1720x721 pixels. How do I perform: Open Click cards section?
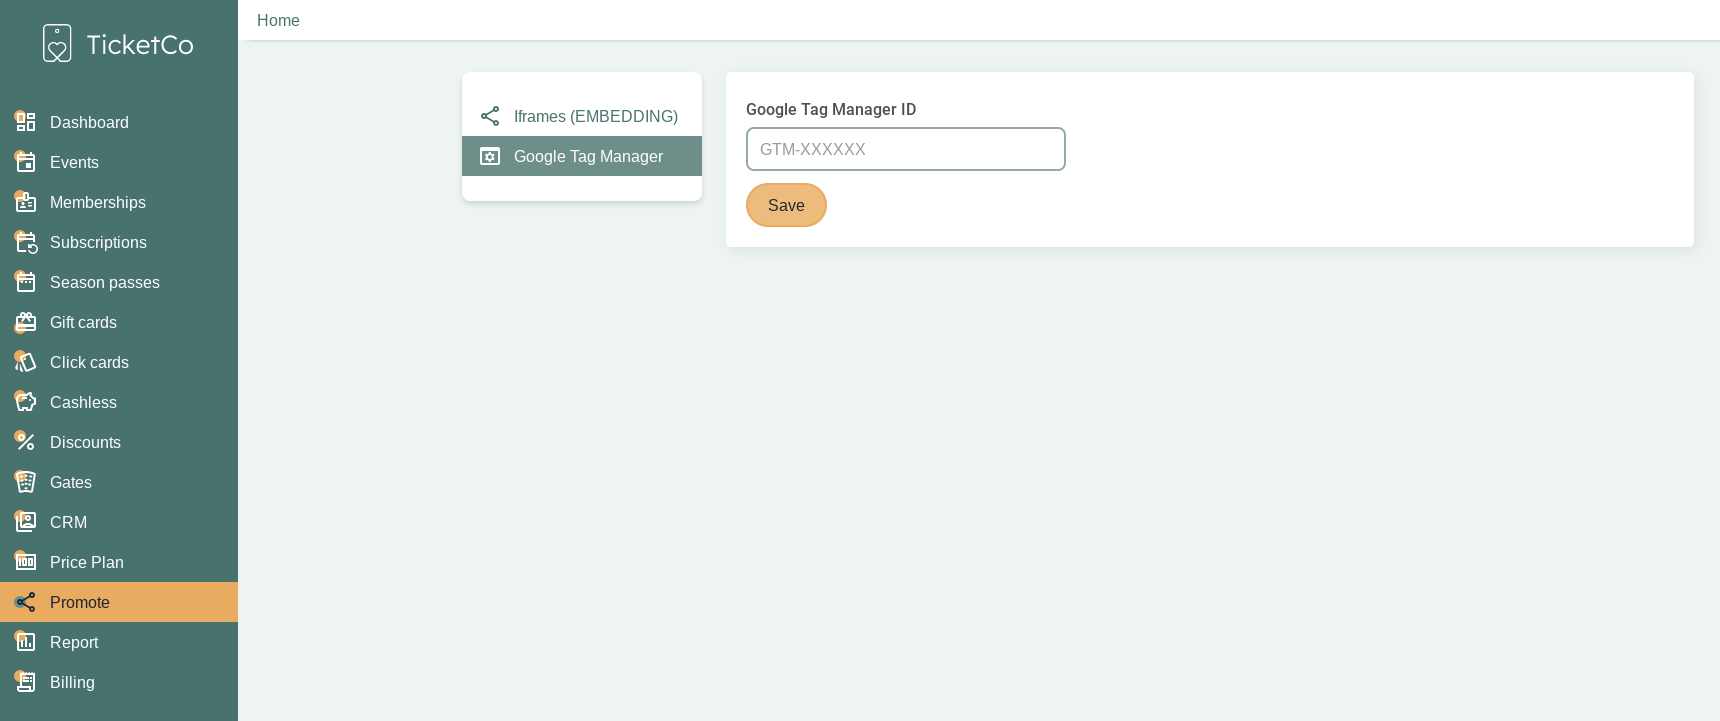(119, 362)
